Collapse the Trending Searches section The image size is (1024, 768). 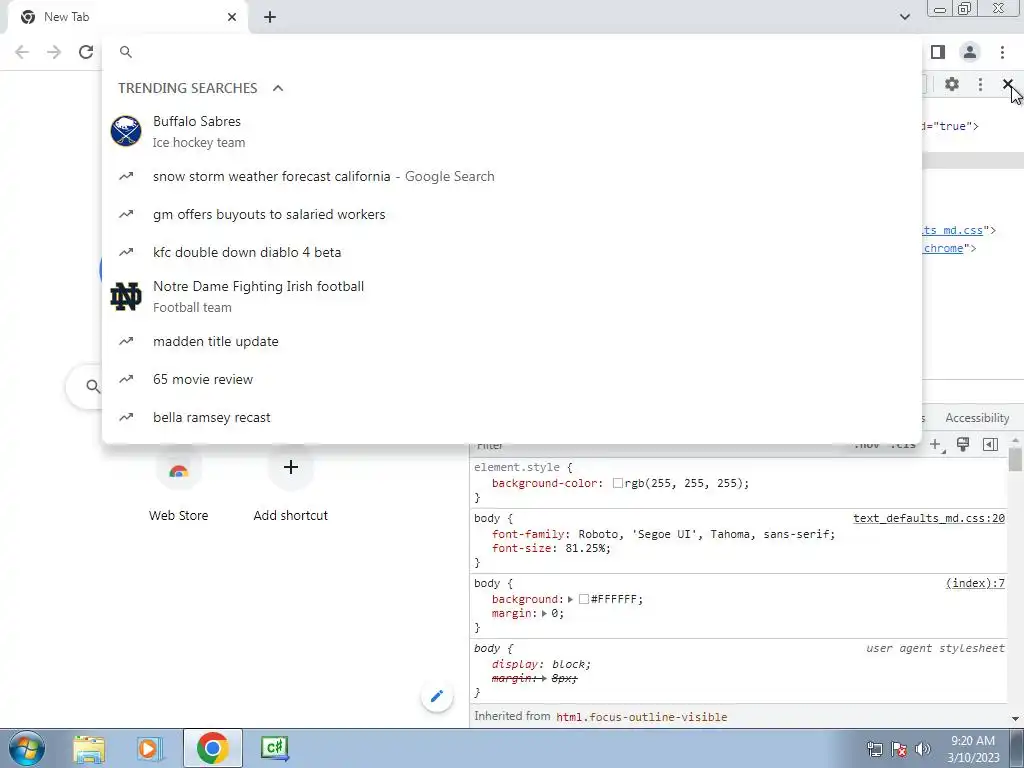pyautogui.click(x=278, y=88)
